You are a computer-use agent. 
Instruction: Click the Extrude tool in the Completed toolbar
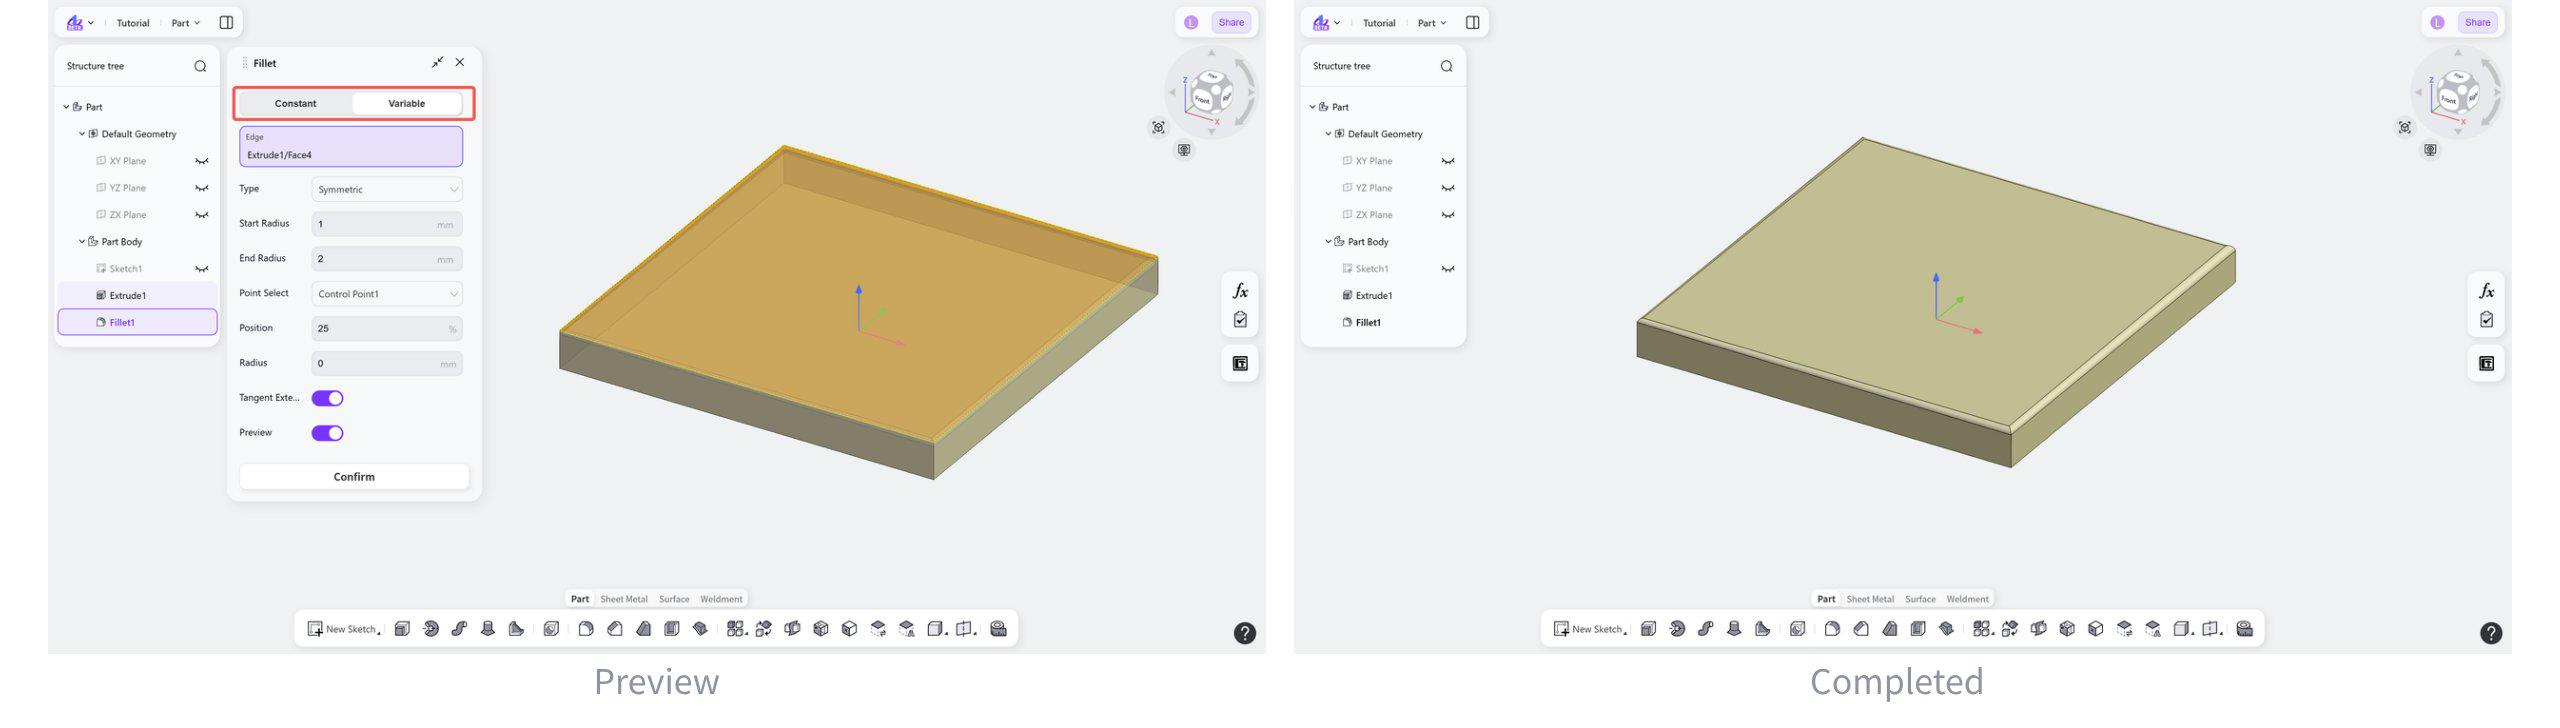pos(1648,629)
